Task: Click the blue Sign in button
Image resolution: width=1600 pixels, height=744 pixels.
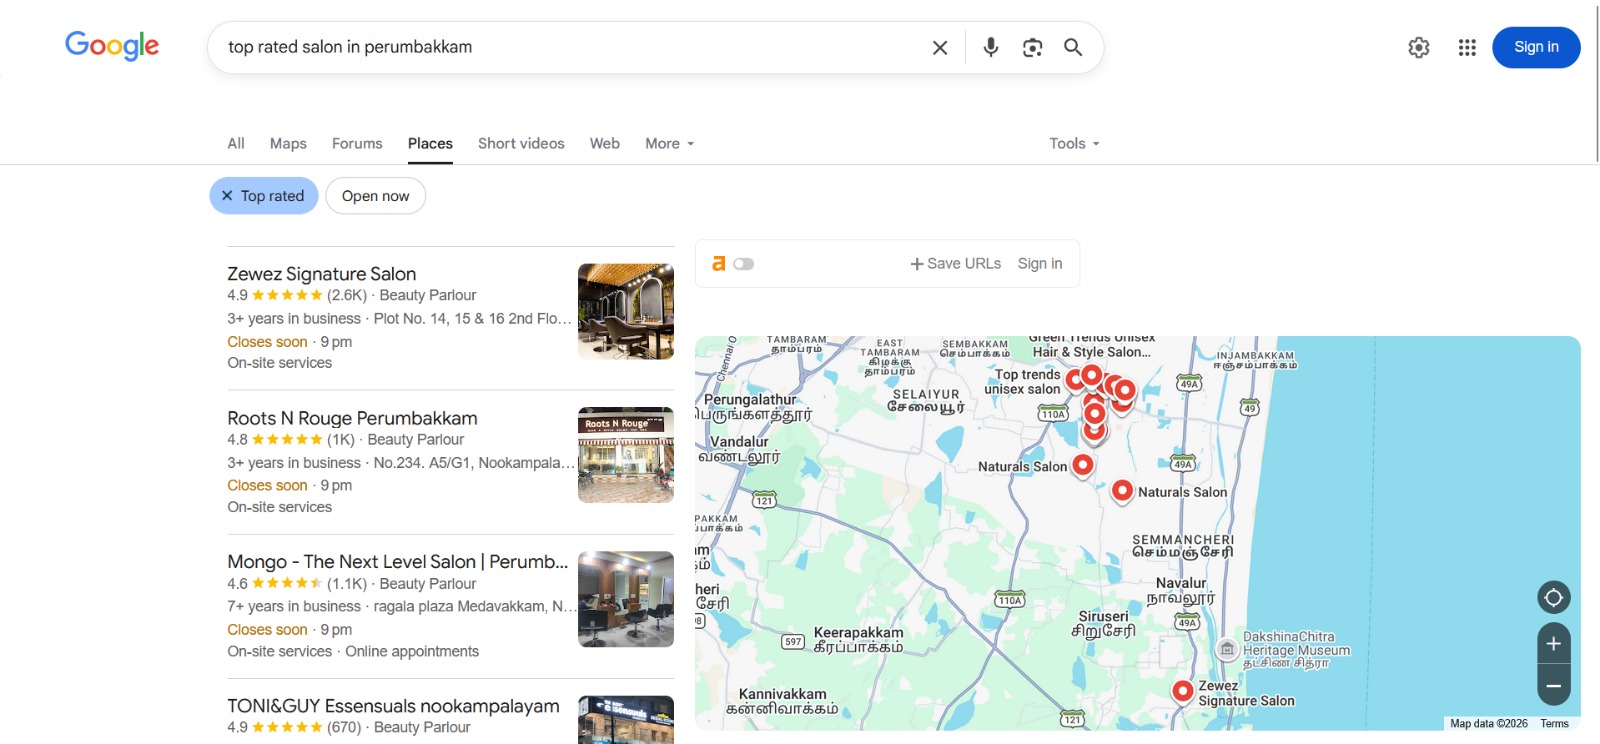Action: click(x=1536, y=47)
